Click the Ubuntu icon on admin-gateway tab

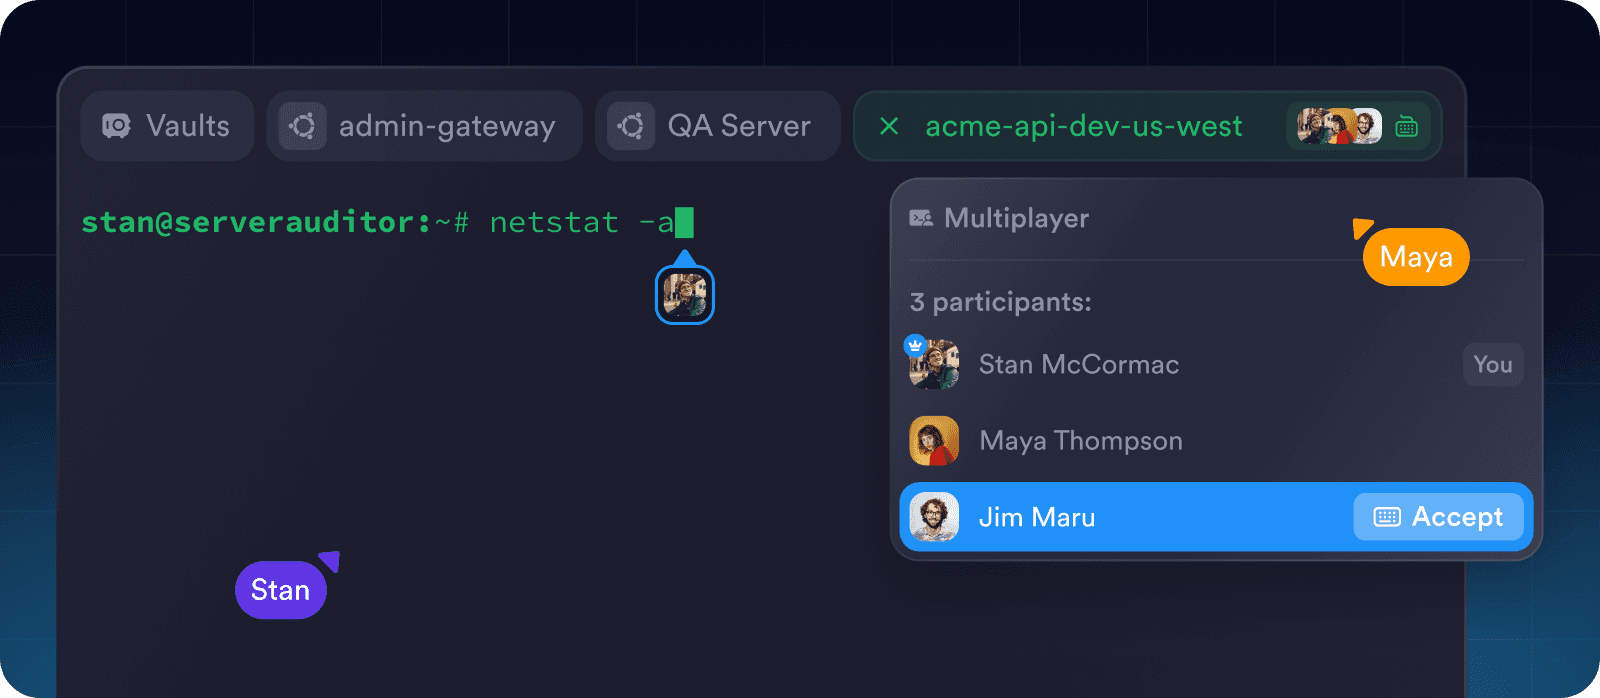[302, 126]
